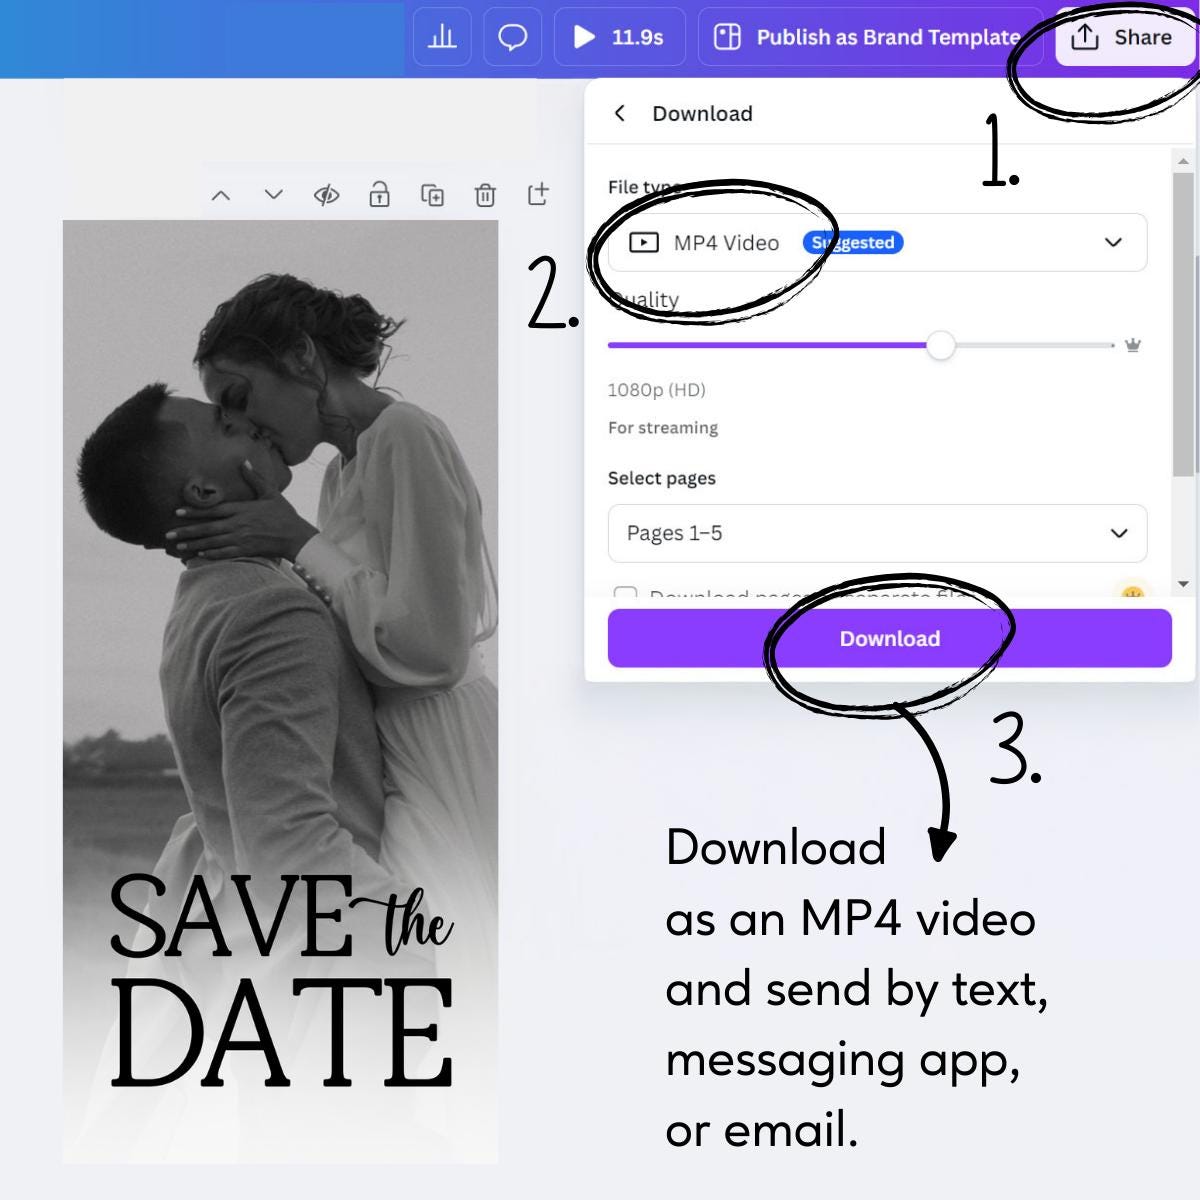This screenshot has width=1200, height=1200.
Task: Enable Download pages as separate files
Action: [x=627, y=594]
